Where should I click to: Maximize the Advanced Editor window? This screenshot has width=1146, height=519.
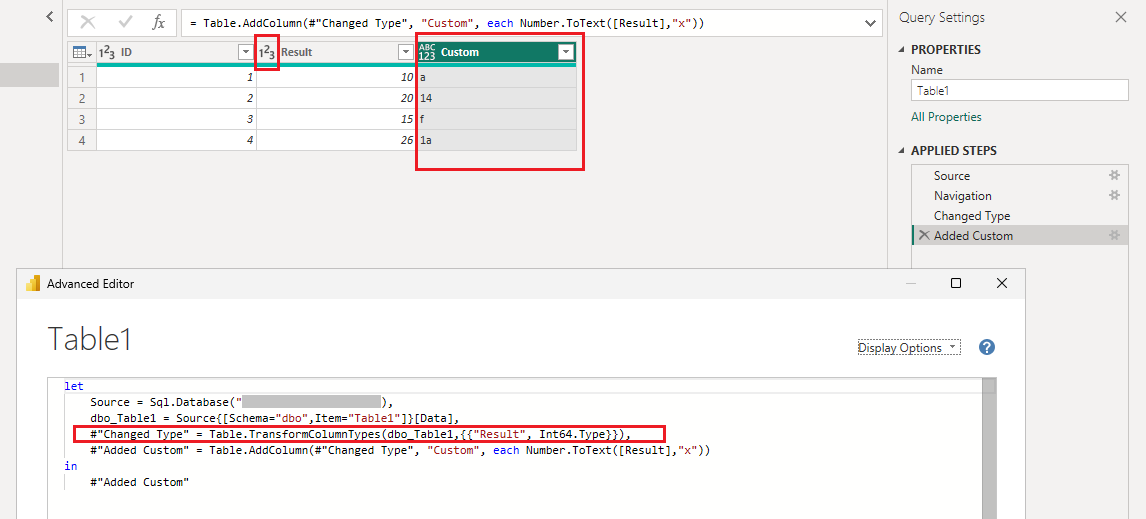pyautogui.click(x=955, y=284)
